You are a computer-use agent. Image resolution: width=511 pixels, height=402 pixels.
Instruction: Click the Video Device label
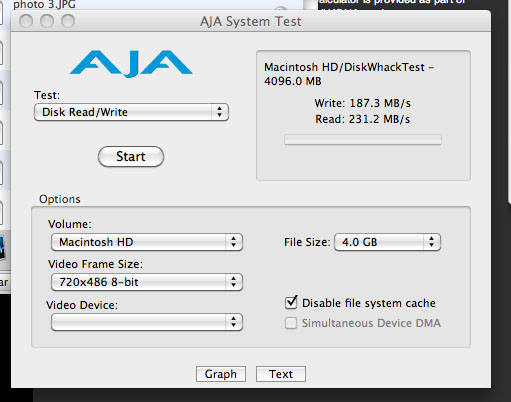click(x=82, y=305)
